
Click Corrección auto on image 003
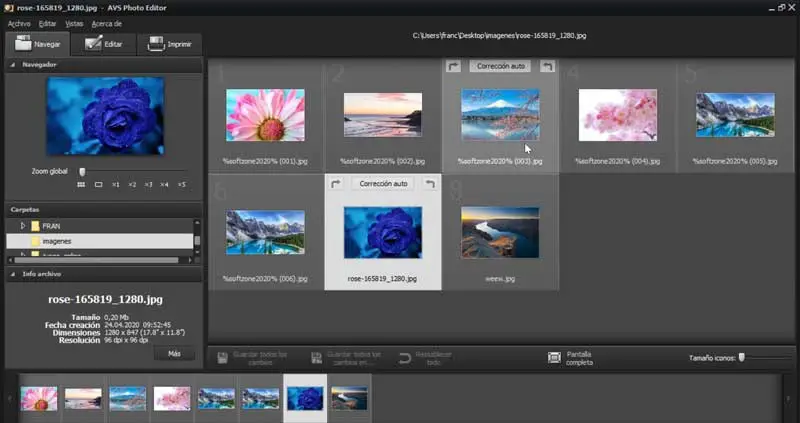pos(501,66)
